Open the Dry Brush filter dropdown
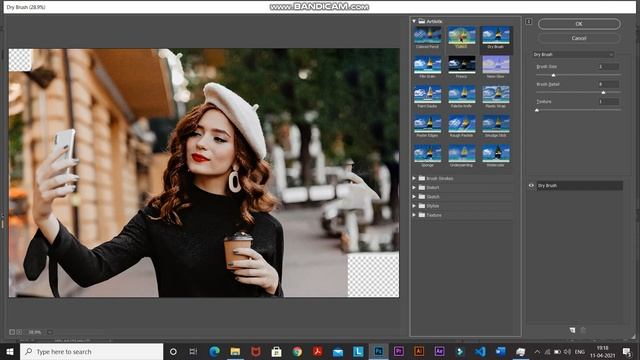The image size is (640, 360). tap(573, 55)
